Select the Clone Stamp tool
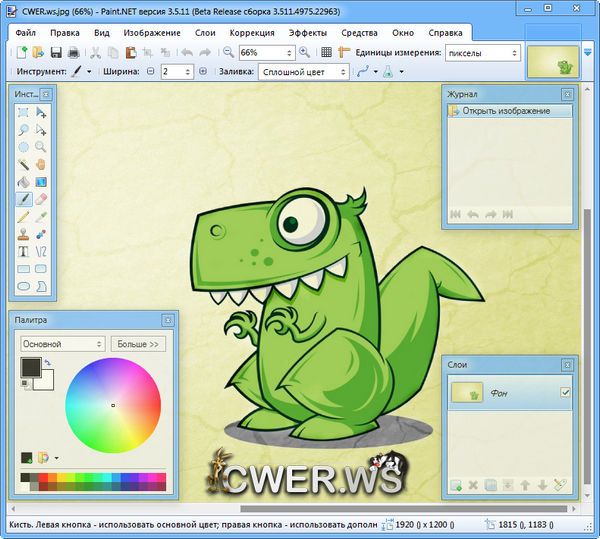This screenshot has height=539, width=600. tap(23, 234)
